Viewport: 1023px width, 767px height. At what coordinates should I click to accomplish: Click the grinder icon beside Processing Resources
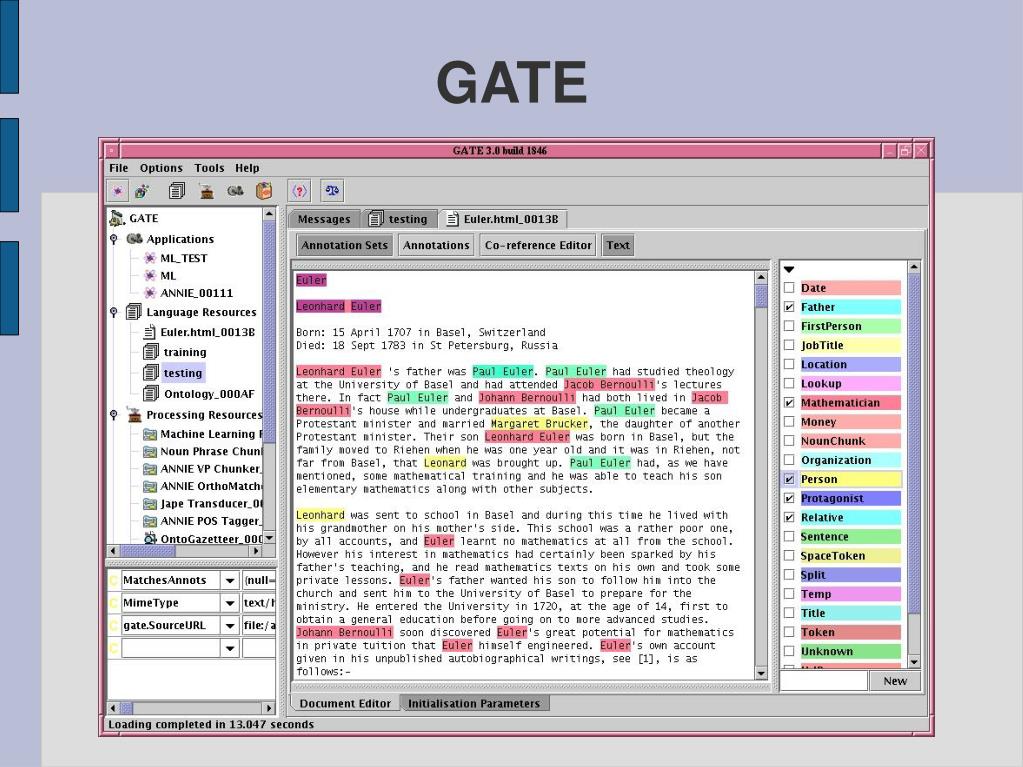click(134, 415)
